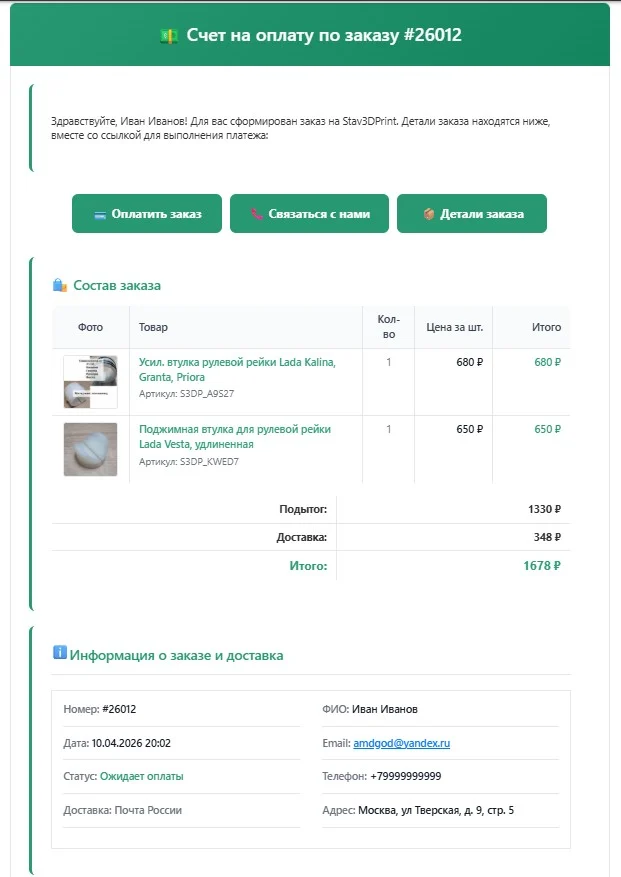Click the grand total 1678 ₽
Screen dimensions: 621x877
542,565
